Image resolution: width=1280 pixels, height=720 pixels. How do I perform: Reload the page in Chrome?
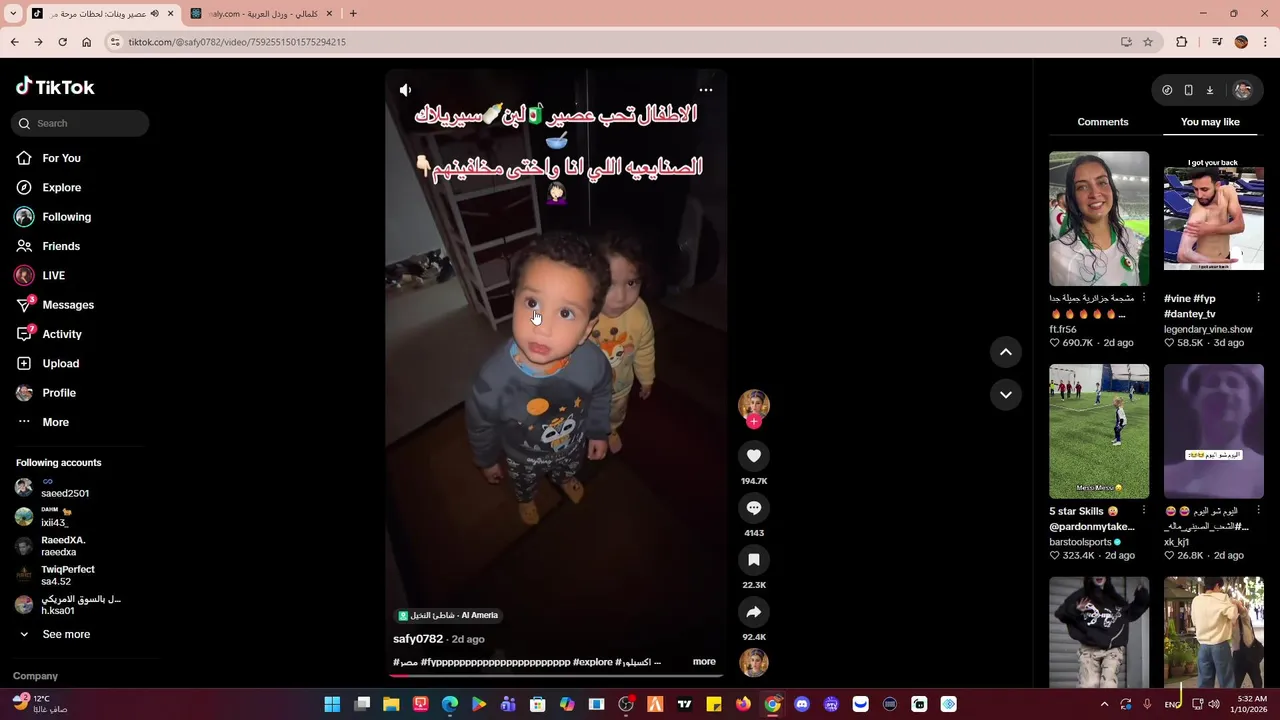click(x=62, y=42)
